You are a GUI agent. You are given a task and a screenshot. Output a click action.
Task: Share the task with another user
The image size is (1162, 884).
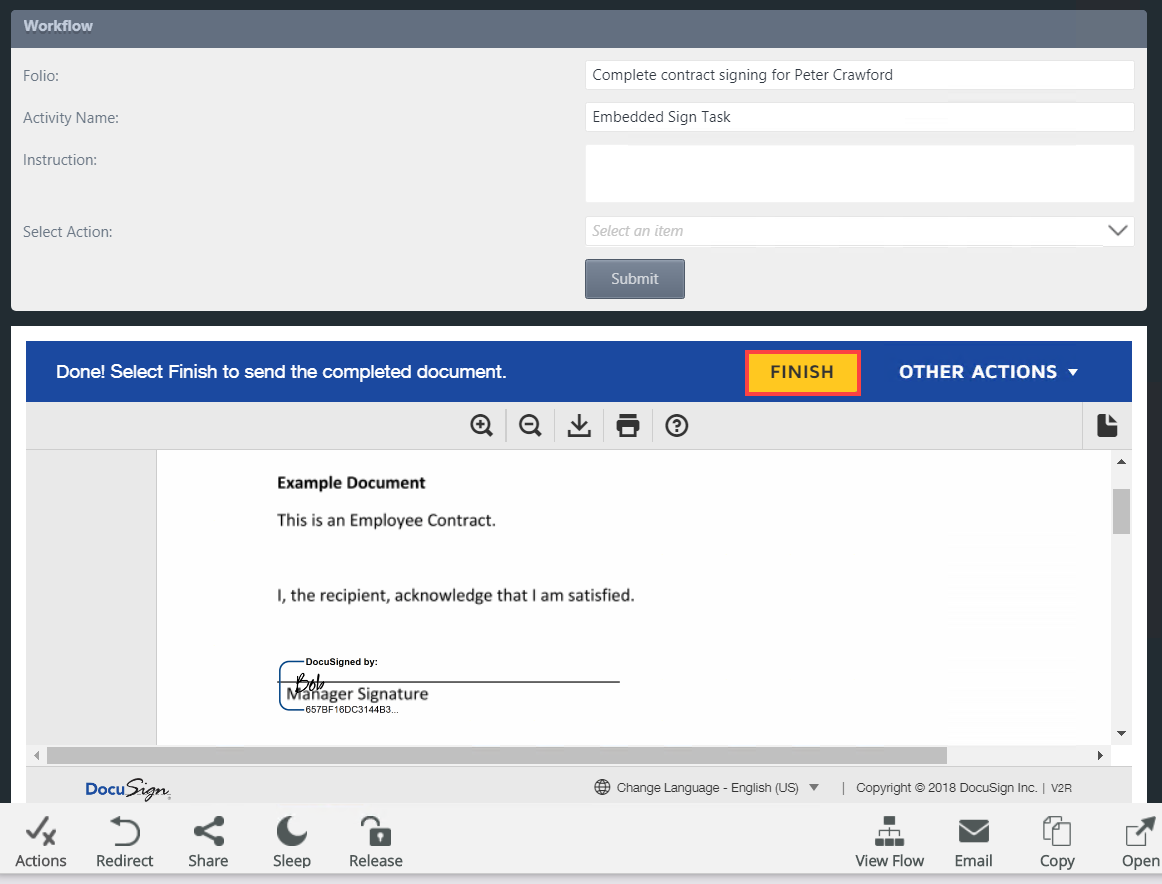(208, 843)
